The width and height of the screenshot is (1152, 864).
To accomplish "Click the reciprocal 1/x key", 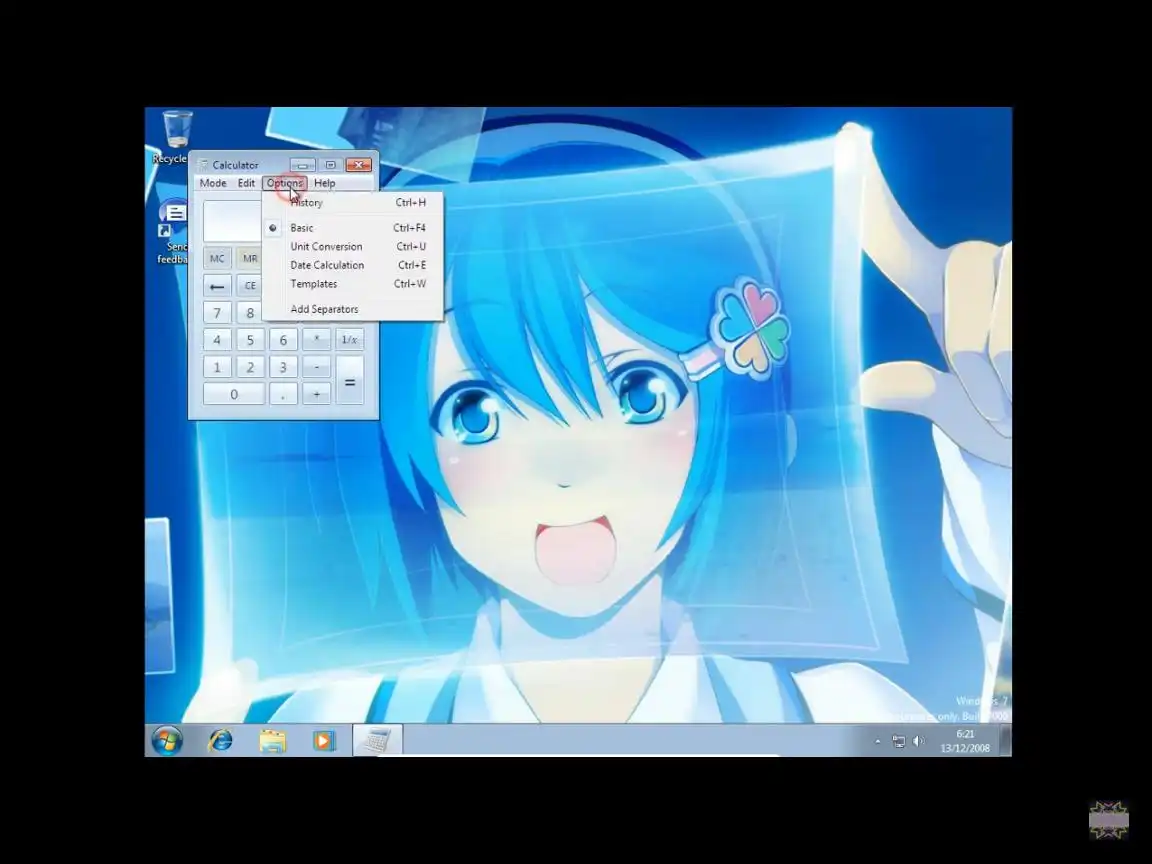I will click(x=350, y=340).
